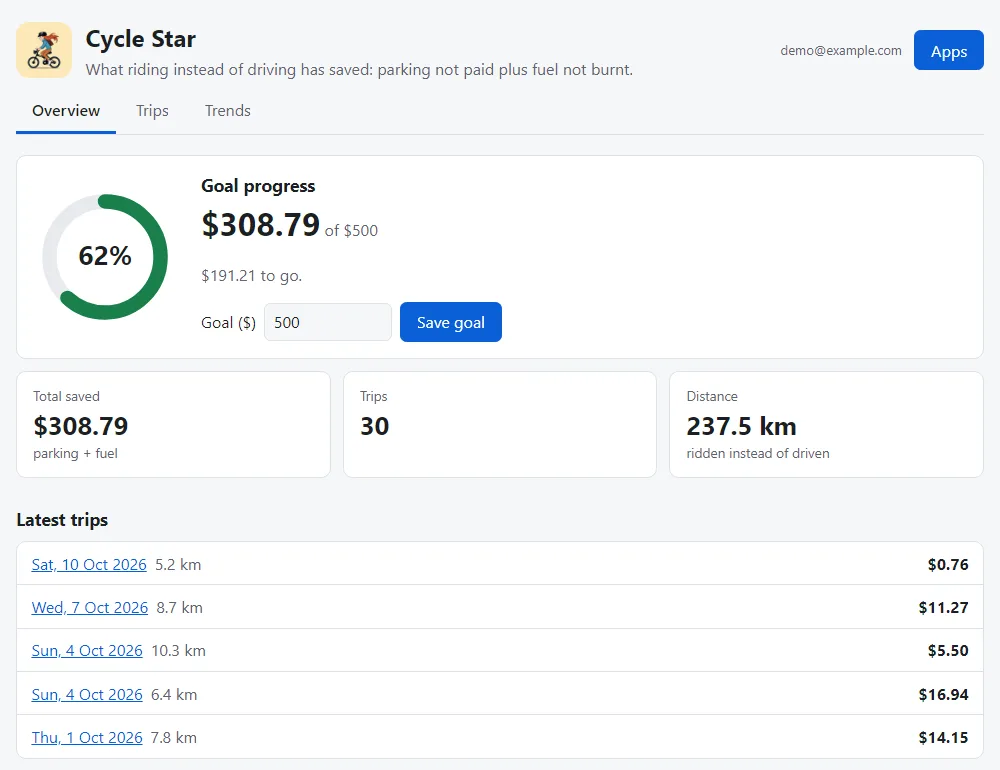
Task: Click the $0.76 trip saving value
Action: 948,565
